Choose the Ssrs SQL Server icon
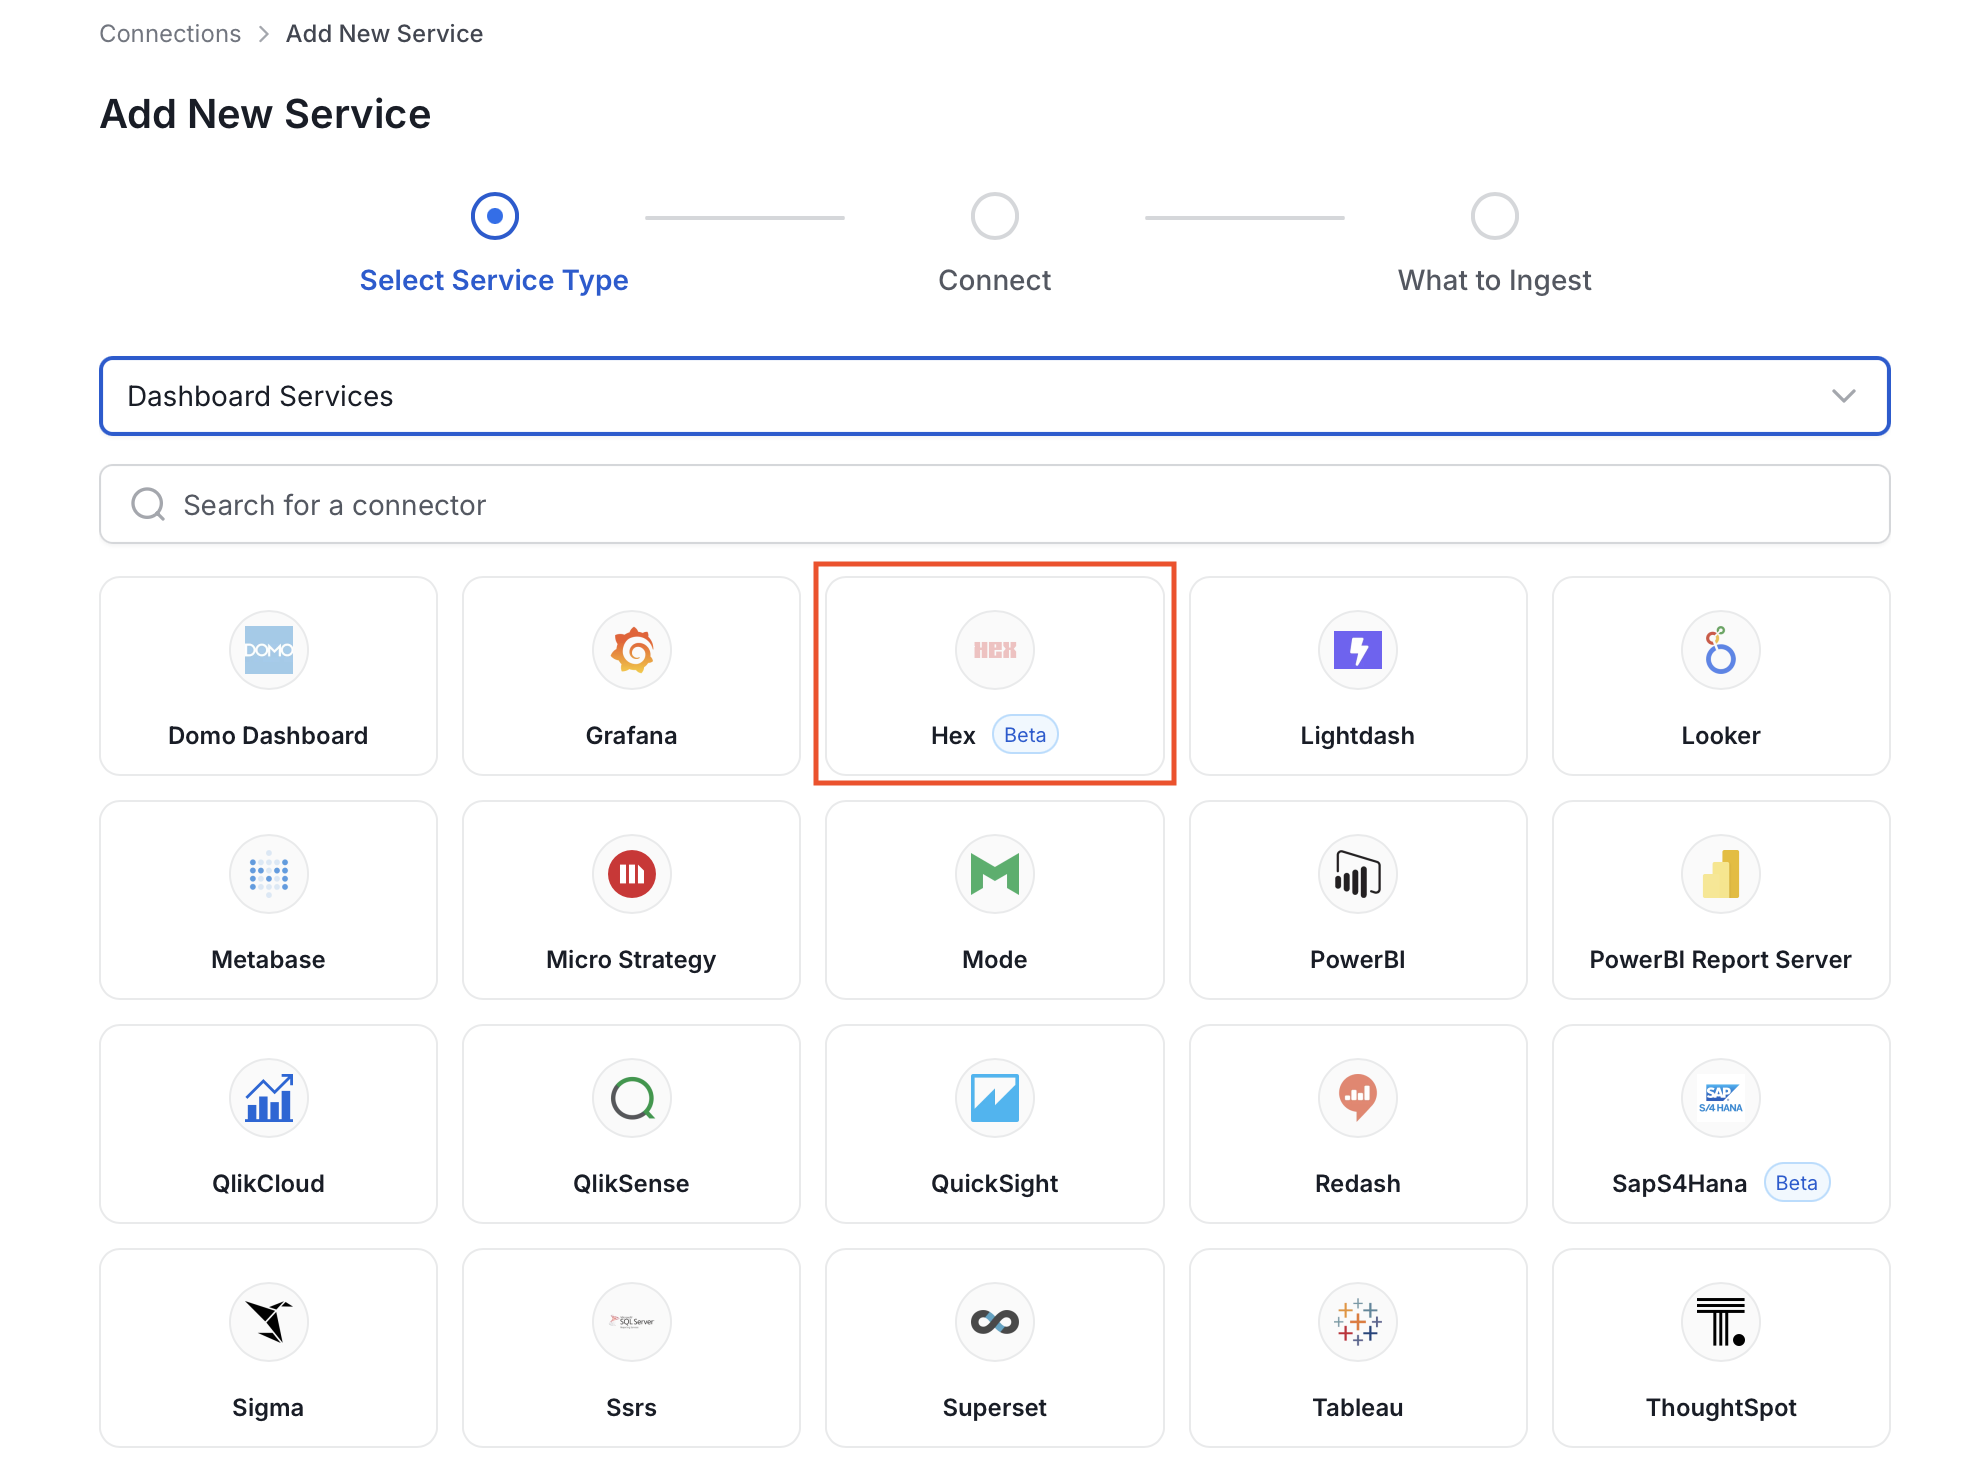This screenshot has width=1972, height=1470. tap(632, 1322)
